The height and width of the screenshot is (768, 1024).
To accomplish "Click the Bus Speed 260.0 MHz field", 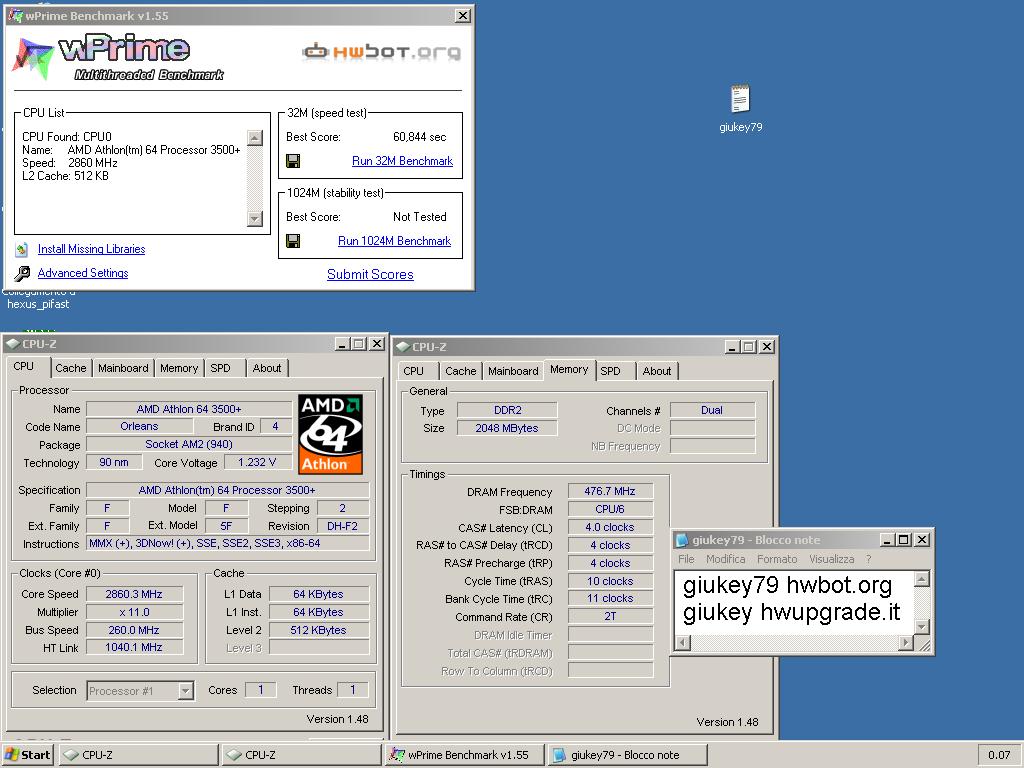I will click(134, 630).
